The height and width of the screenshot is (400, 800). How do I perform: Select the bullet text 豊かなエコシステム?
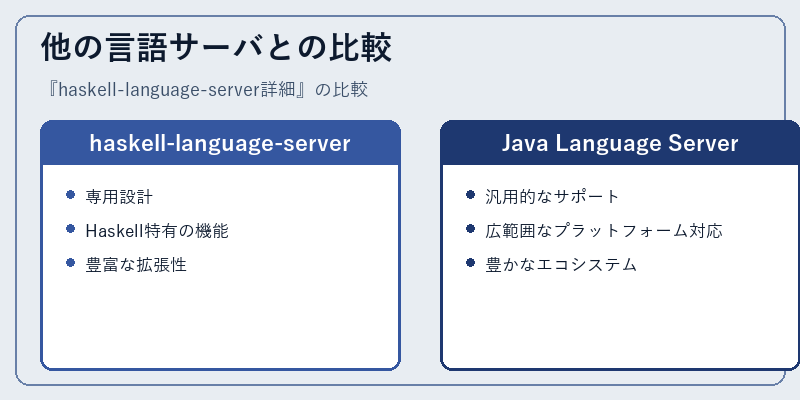[x=561, y=264]
